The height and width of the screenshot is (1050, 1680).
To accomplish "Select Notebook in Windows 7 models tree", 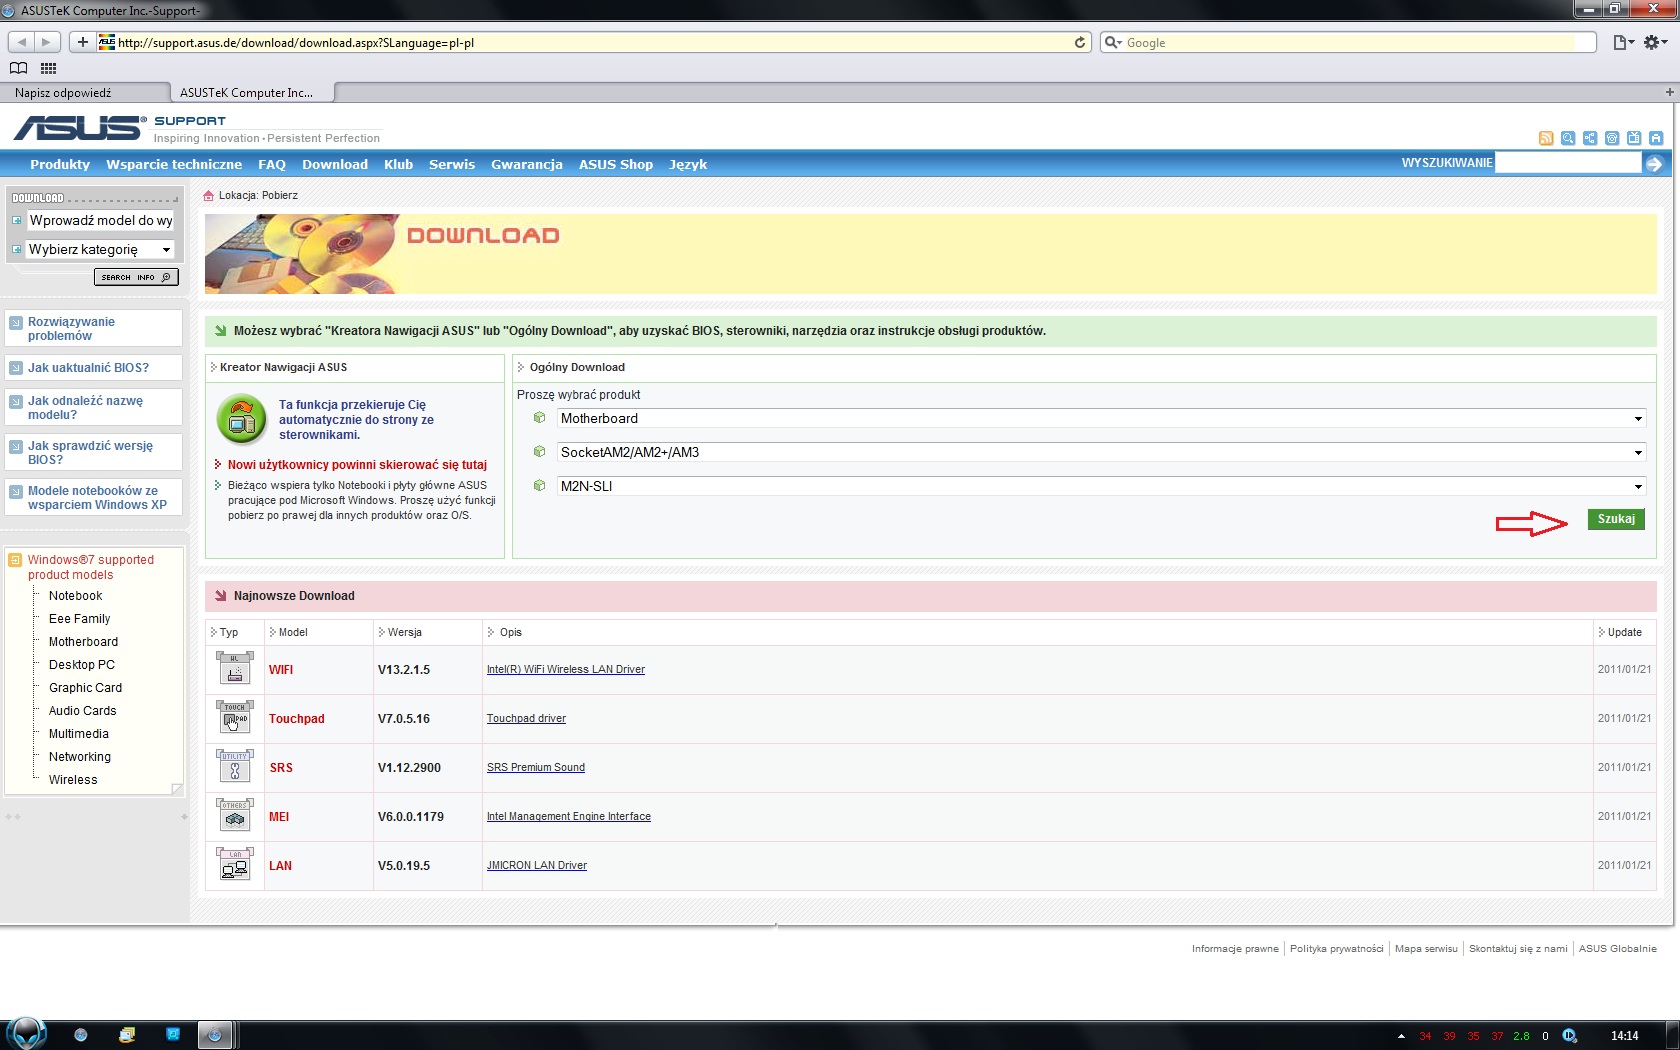I will 76,596.
